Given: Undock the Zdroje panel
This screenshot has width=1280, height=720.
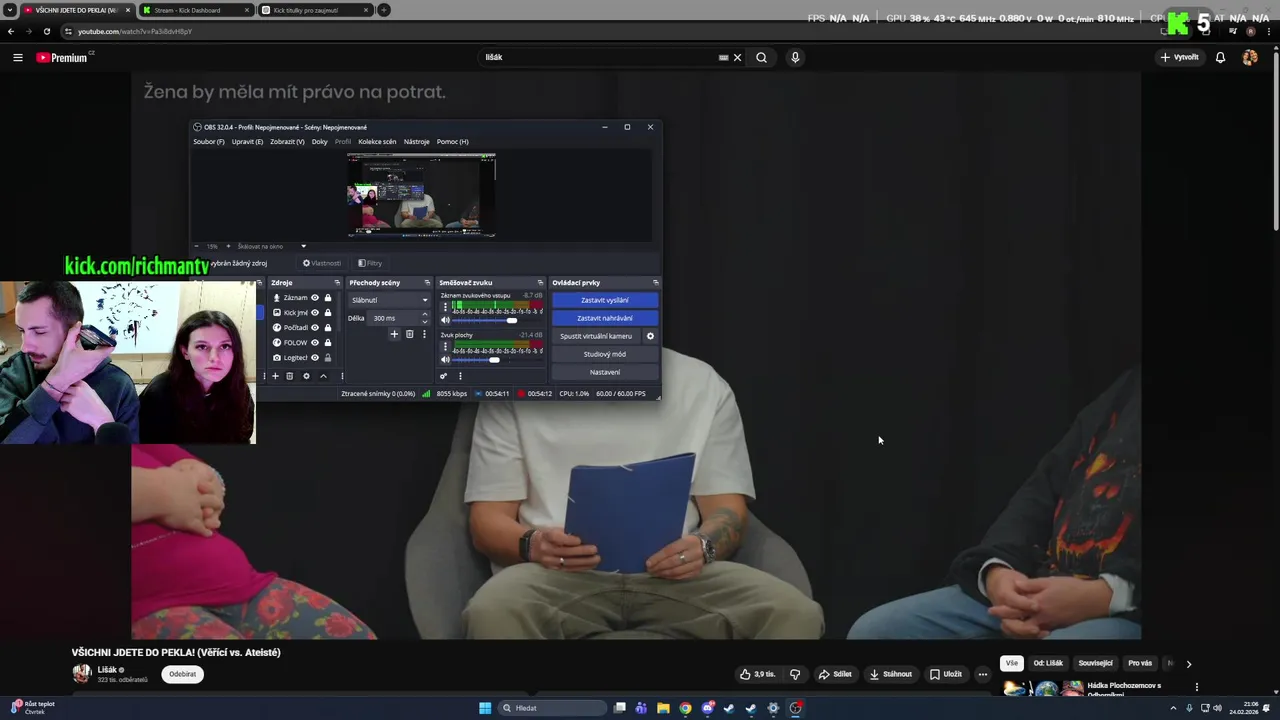Looking at the screenshot, I should 336,283.
